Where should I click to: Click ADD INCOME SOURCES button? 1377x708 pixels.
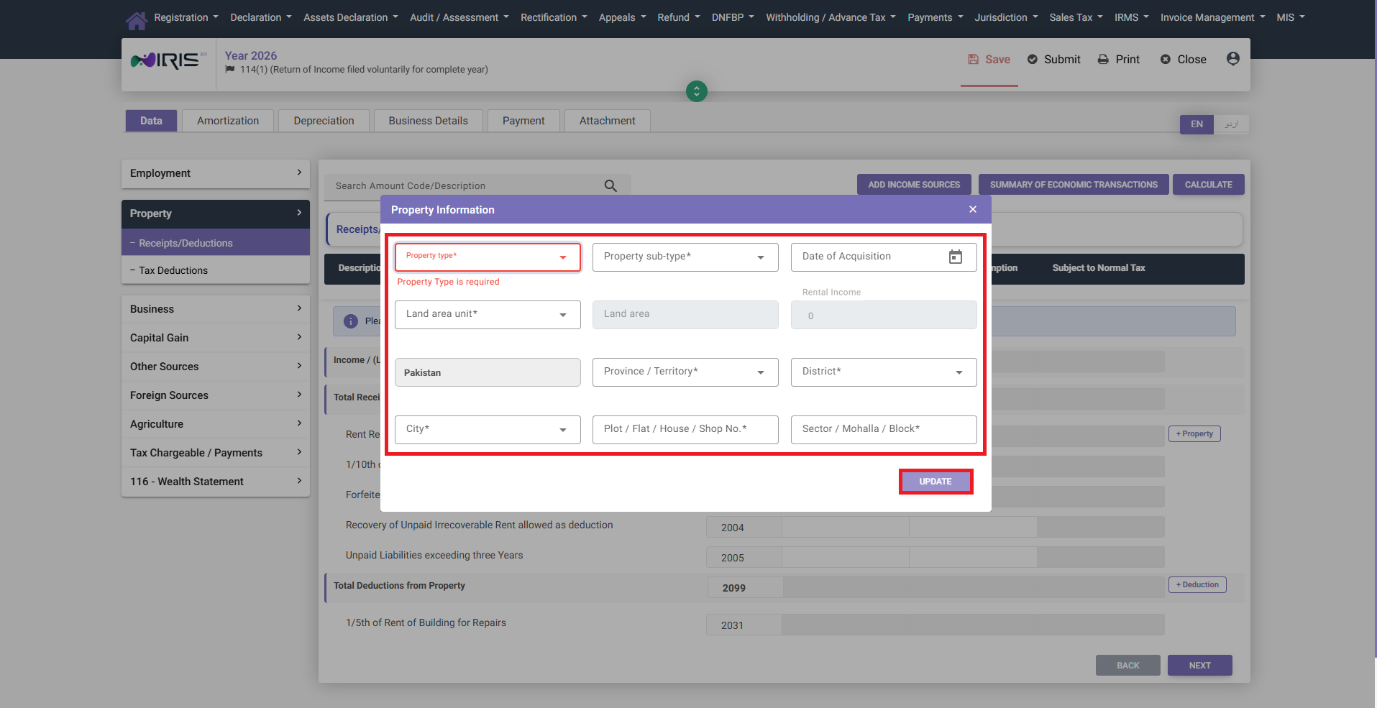(914, 185)
